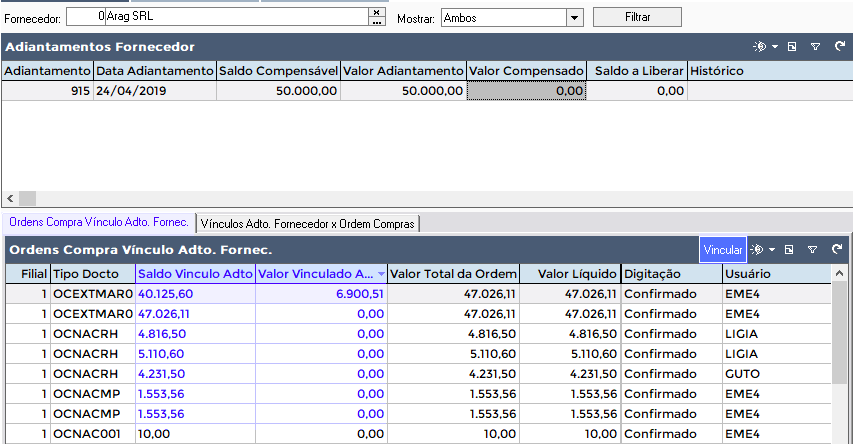
Task: Open the Mostrar dropdown showing Ambos
Action: click(574, 18)
